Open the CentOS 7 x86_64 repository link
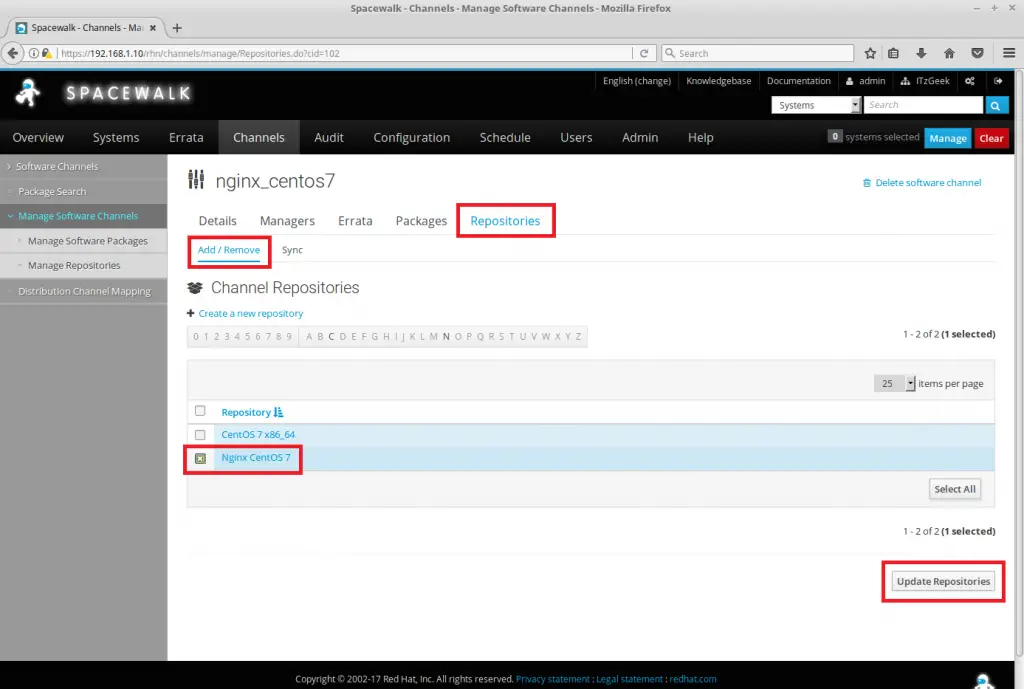 [258, 434]
